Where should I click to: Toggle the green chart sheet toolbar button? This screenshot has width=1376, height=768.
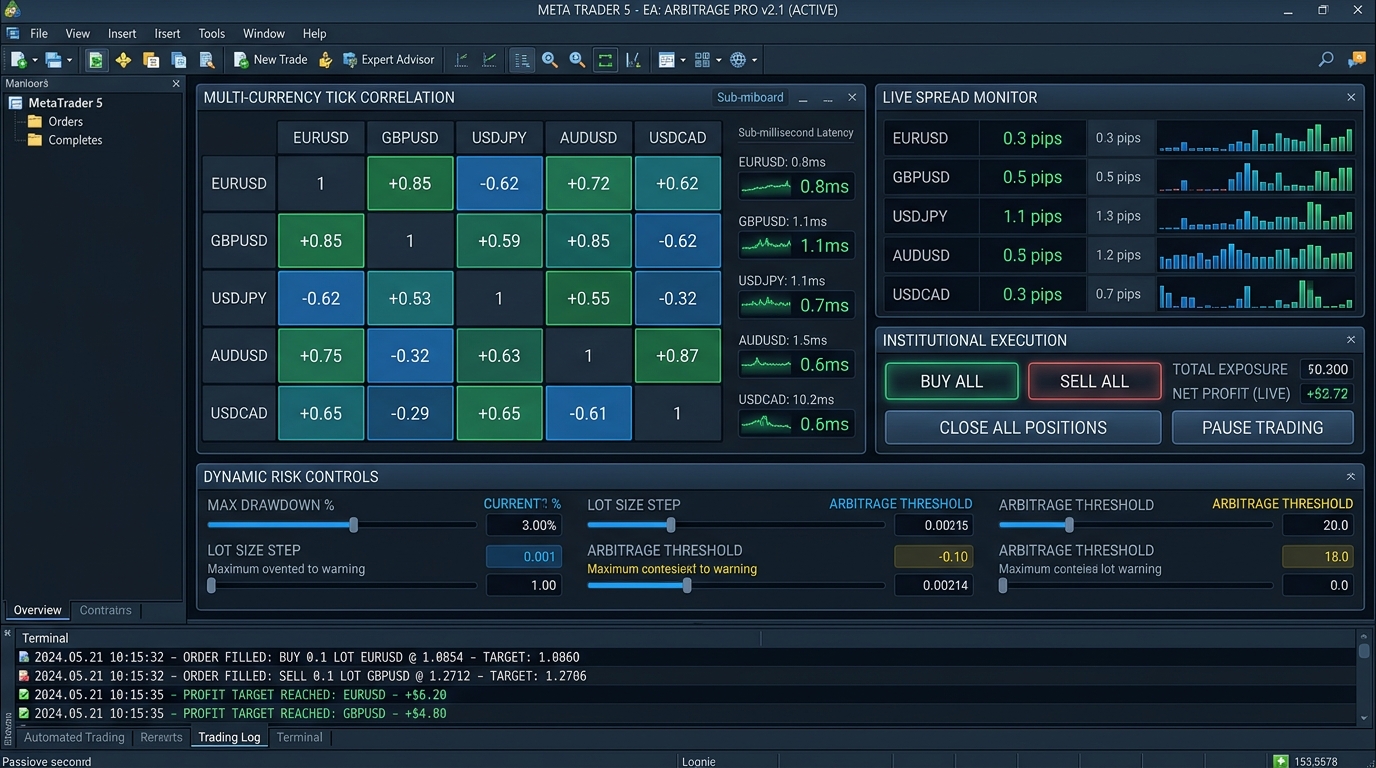95,60
